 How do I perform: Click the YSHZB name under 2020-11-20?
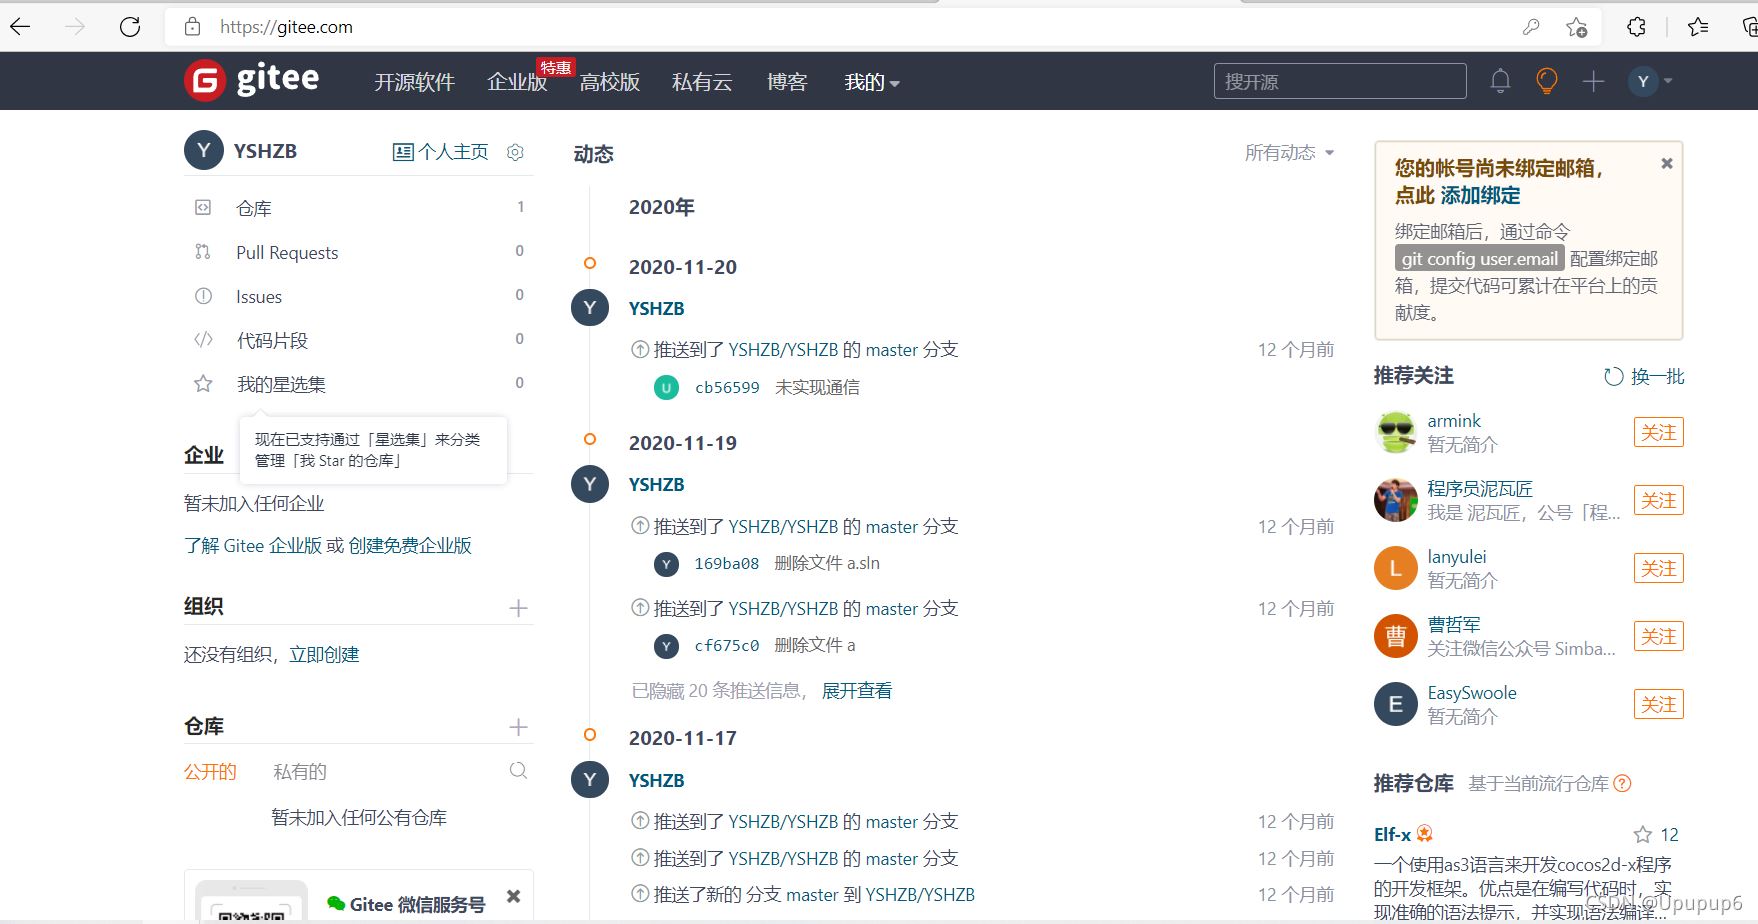coord(657,309)
